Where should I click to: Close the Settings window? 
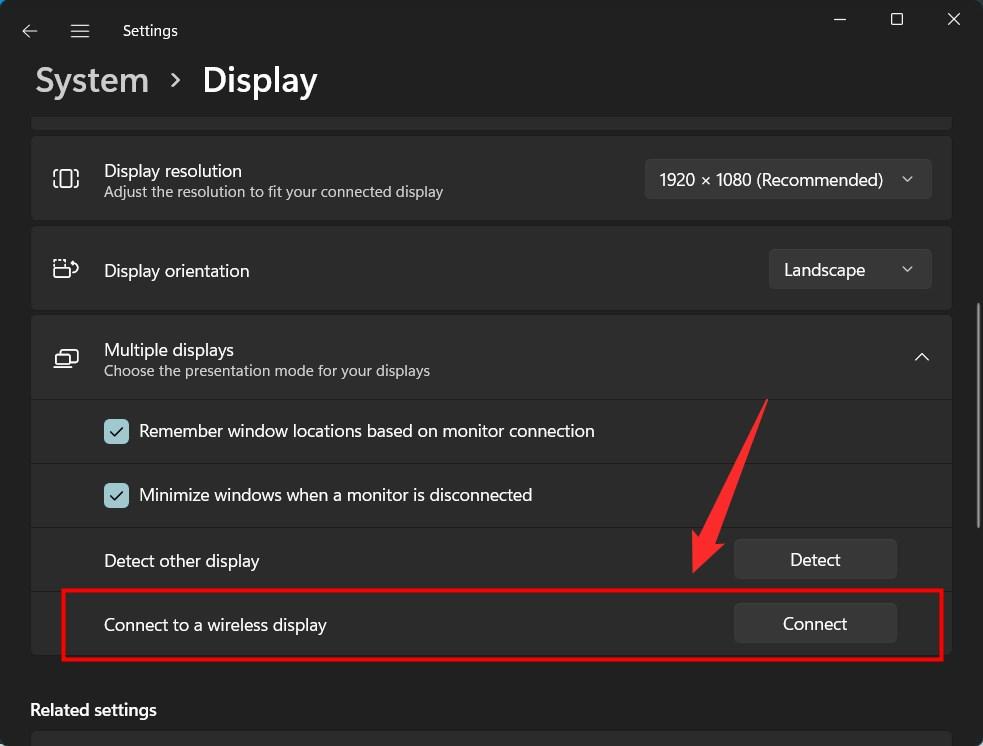point(954,20)
